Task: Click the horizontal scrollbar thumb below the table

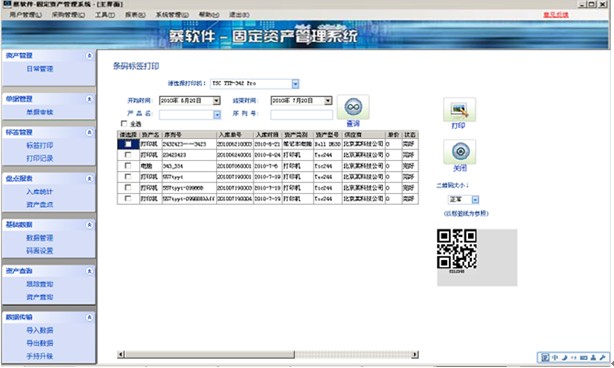Action: tap(209, 355)
